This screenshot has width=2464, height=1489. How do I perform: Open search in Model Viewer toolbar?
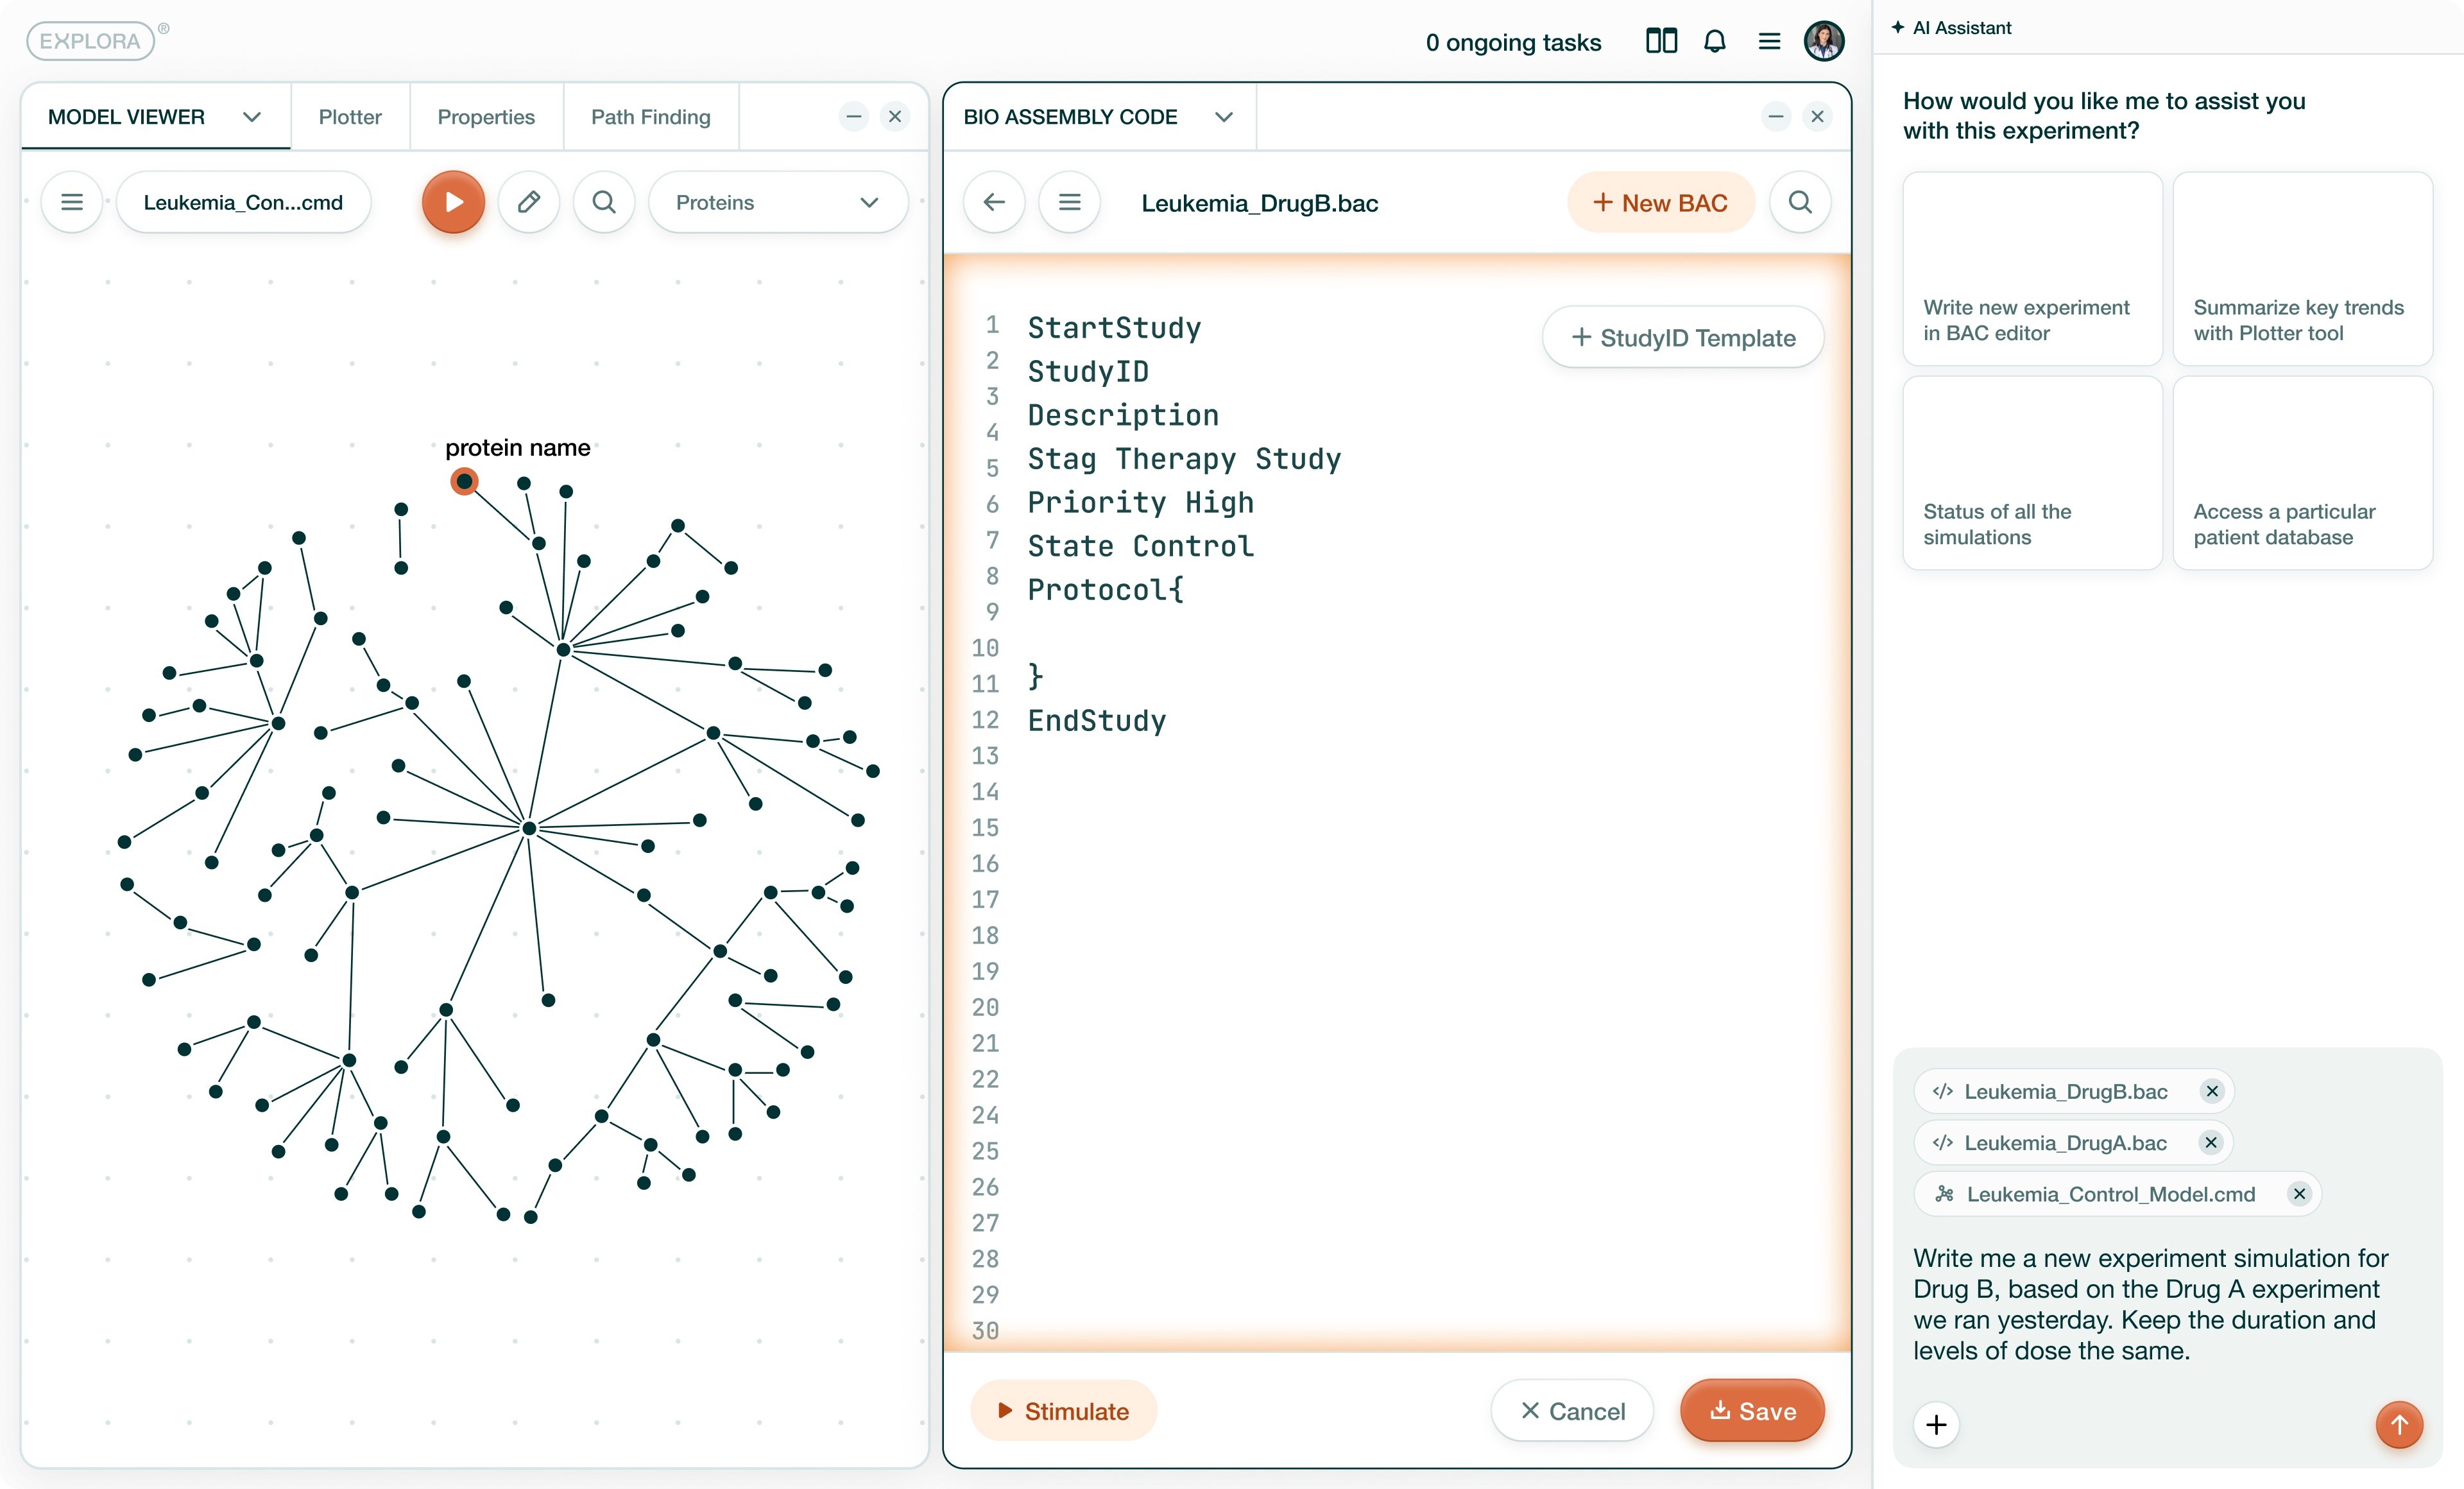(x=603, y=202)
